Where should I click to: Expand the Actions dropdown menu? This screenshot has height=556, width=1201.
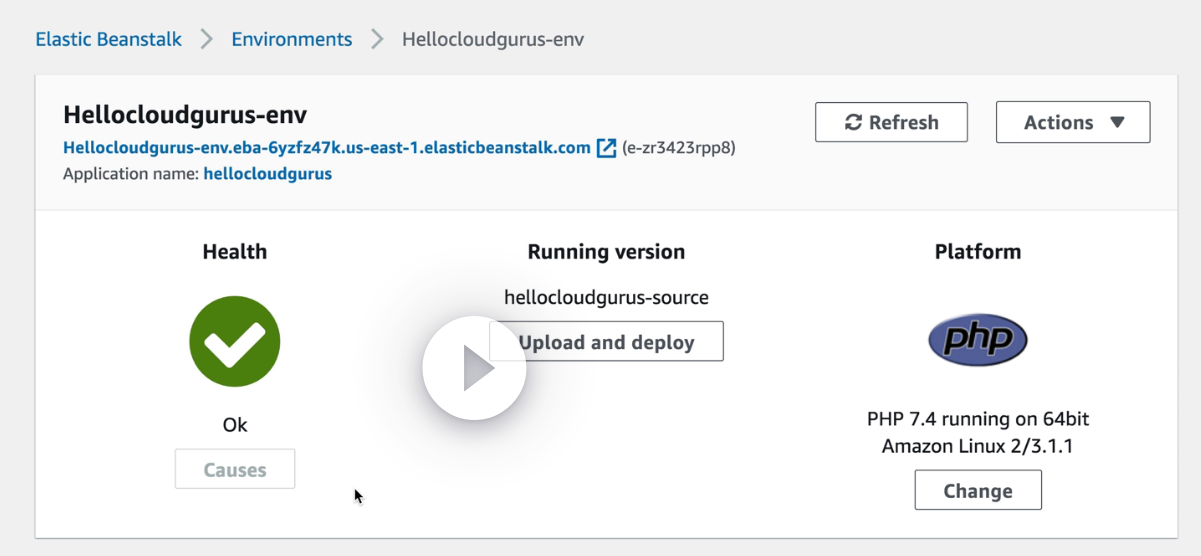(1072, 122)
